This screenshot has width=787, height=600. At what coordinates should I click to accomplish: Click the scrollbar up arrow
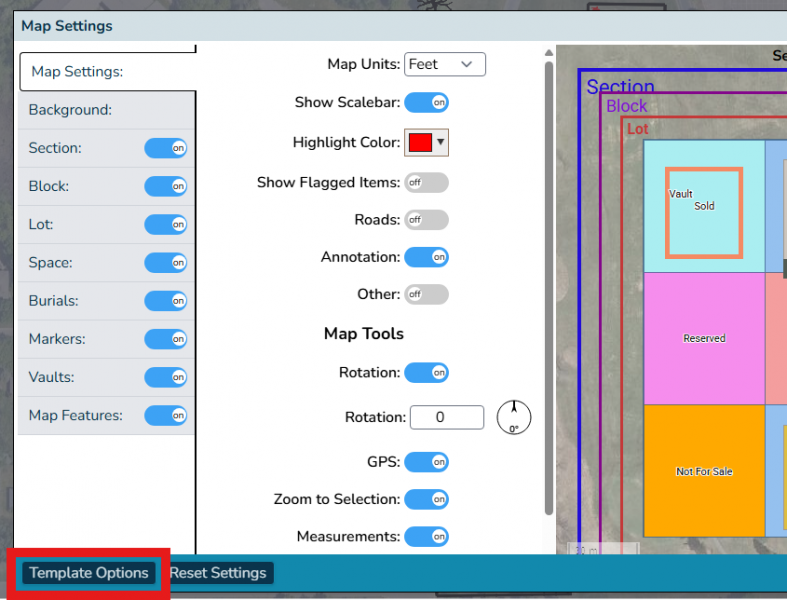click(x=549, y=53)
